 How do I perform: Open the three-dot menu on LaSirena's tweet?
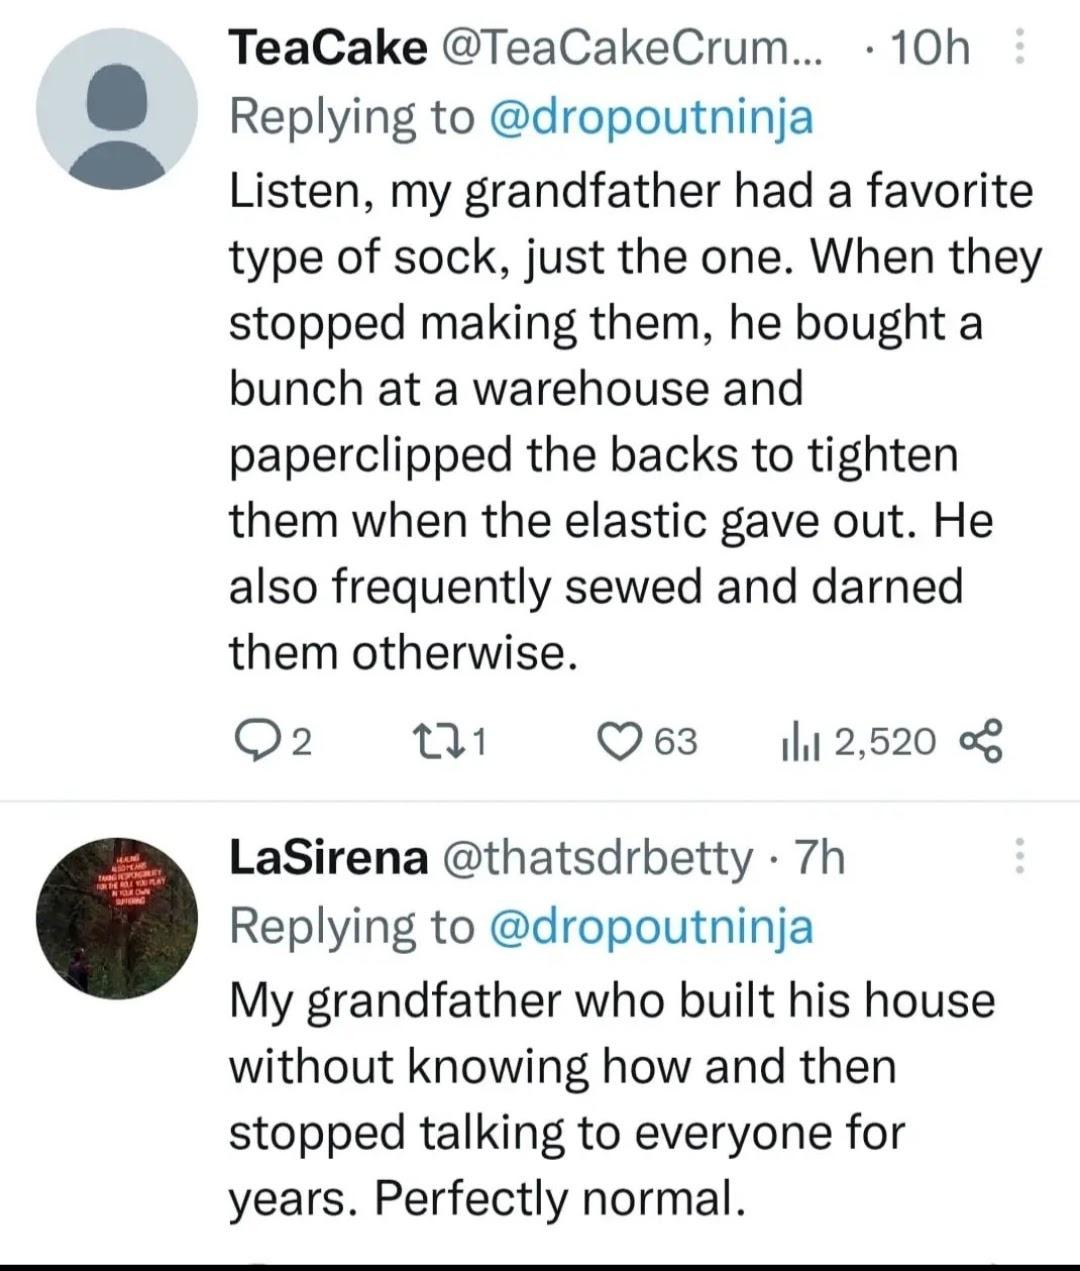click(x=1020, y=856)
